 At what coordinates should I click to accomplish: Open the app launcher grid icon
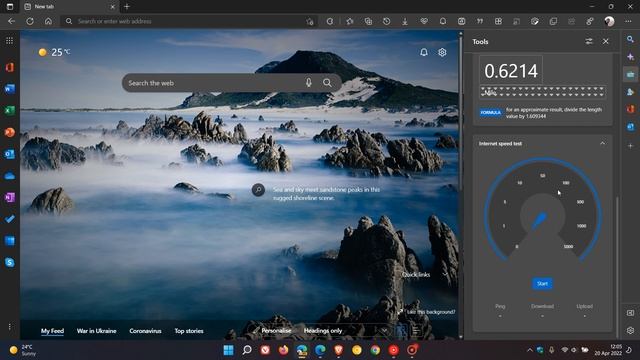[x=9, y=40]
